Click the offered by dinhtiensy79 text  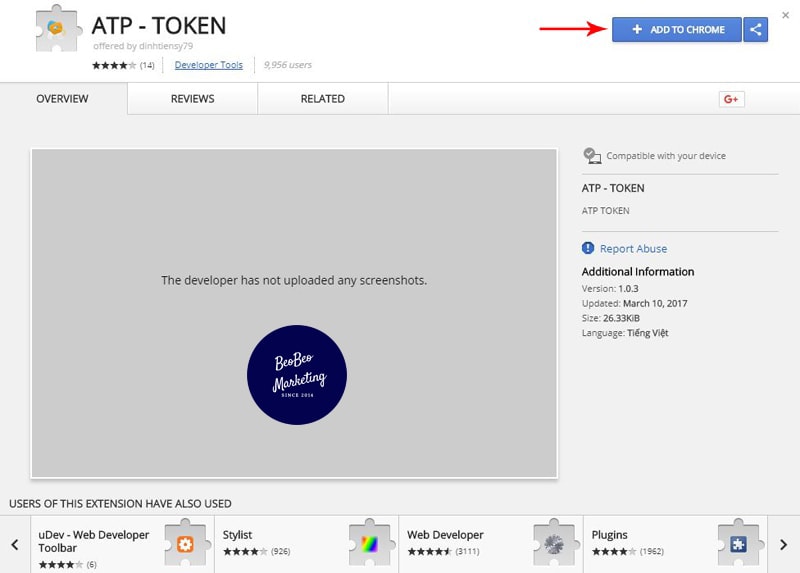(143, 46)
